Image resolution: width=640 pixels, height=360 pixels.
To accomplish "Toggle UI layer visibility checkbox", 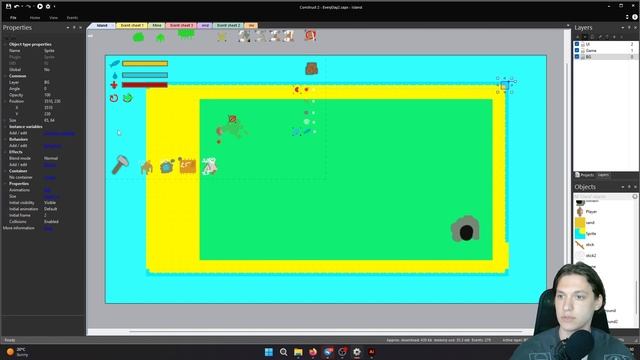I will pos(577,44).
